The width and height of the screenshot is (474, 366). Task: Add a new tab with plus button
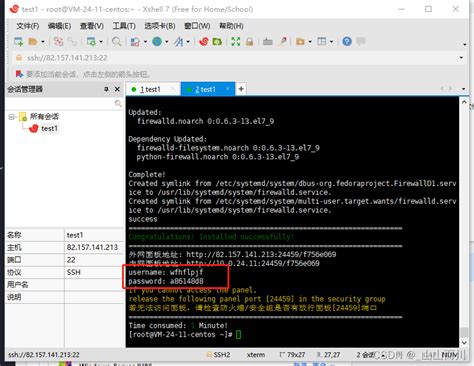[x=241, y=89]
